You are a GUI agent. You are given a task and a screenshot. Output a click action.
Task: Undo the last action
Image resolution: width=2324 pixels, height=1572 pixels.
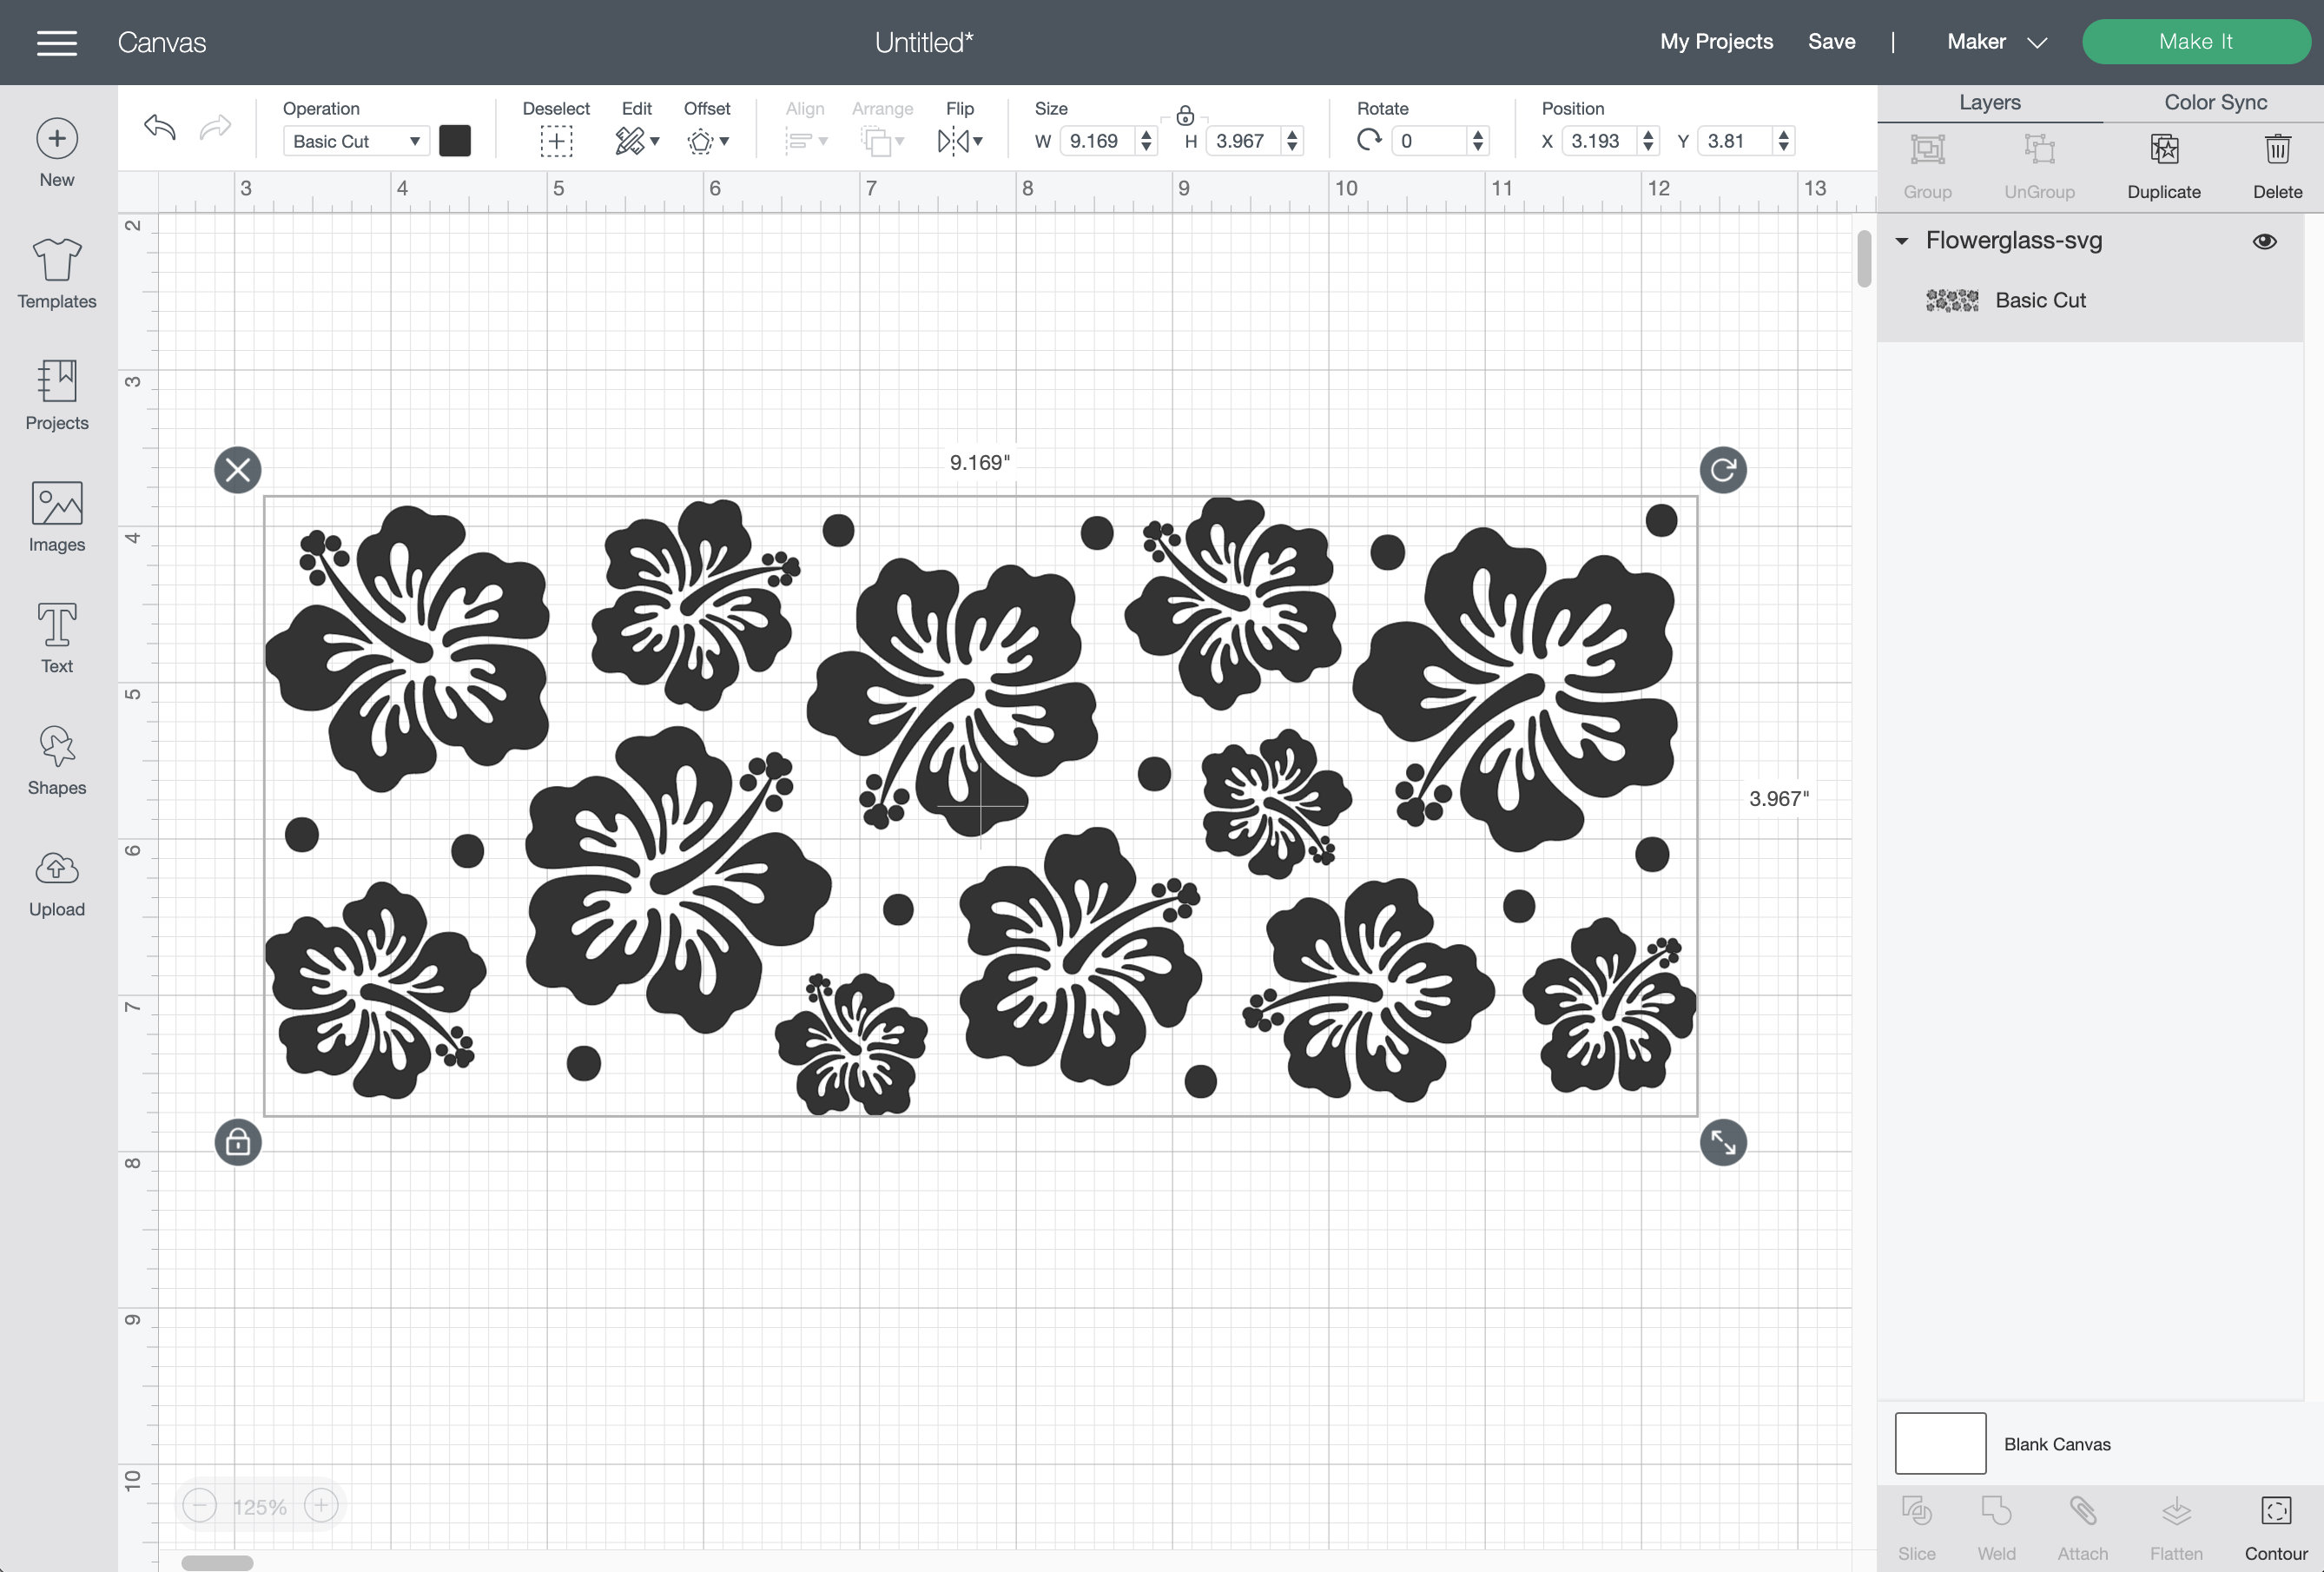tap(160, 127)
